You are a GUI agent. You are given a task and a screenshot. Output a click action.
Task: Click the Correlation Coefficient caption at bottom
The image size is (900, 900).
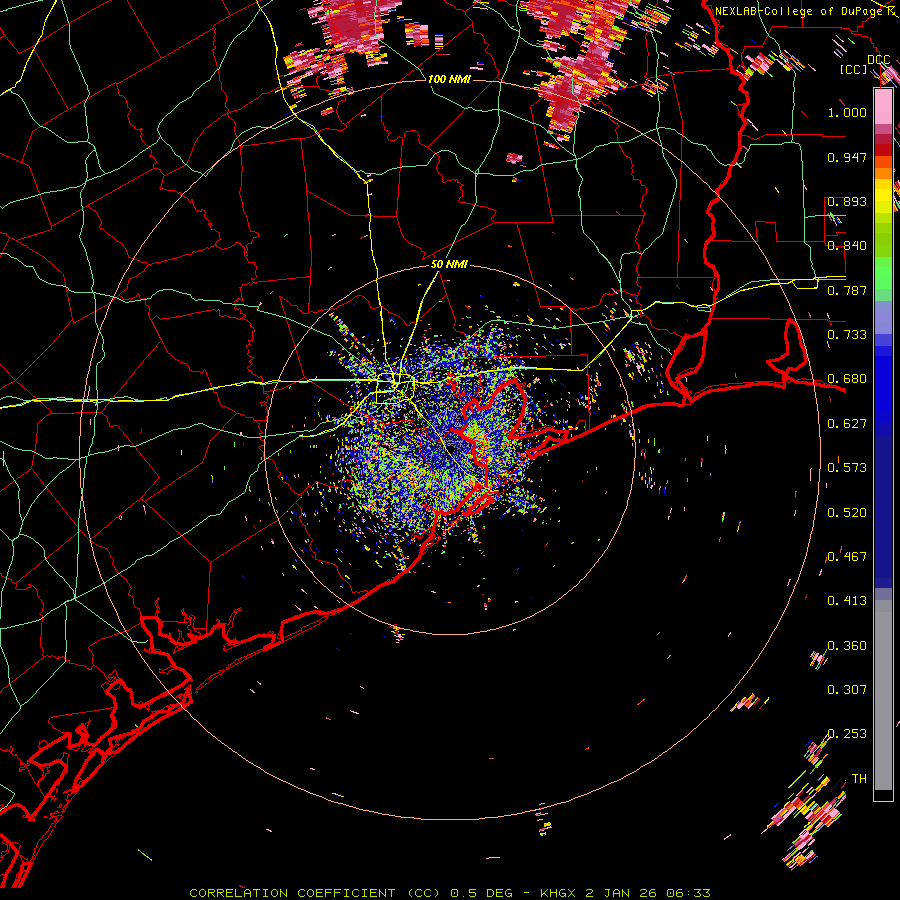[450, 893]
